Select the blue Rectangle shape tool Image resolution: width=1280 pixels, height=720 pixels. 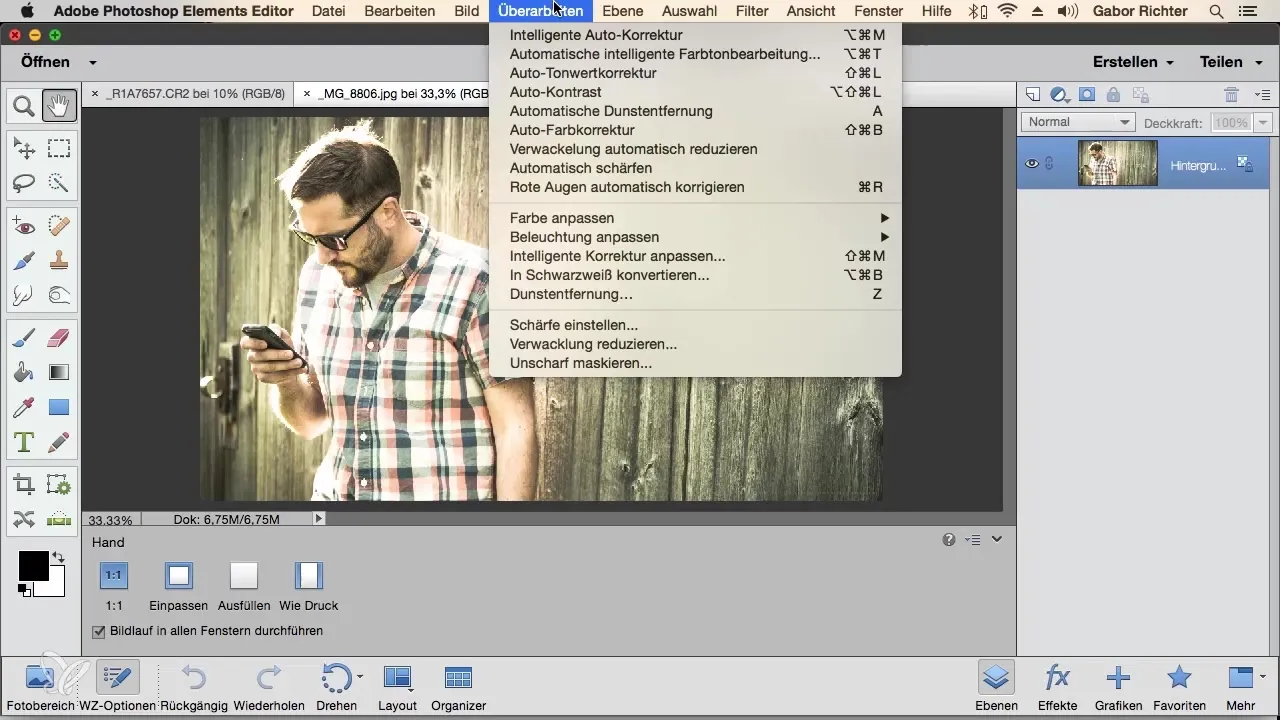59,407
